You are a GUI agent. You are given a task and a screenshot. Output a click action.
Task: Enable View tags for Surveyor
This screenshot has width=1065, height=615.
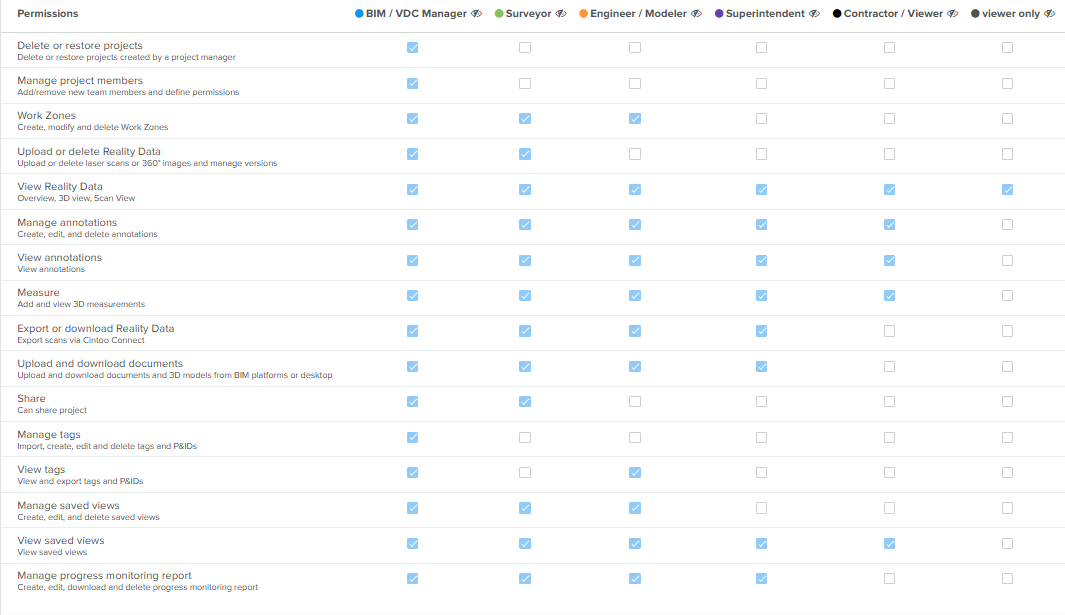pyautogui.click(x=525, y=472)
